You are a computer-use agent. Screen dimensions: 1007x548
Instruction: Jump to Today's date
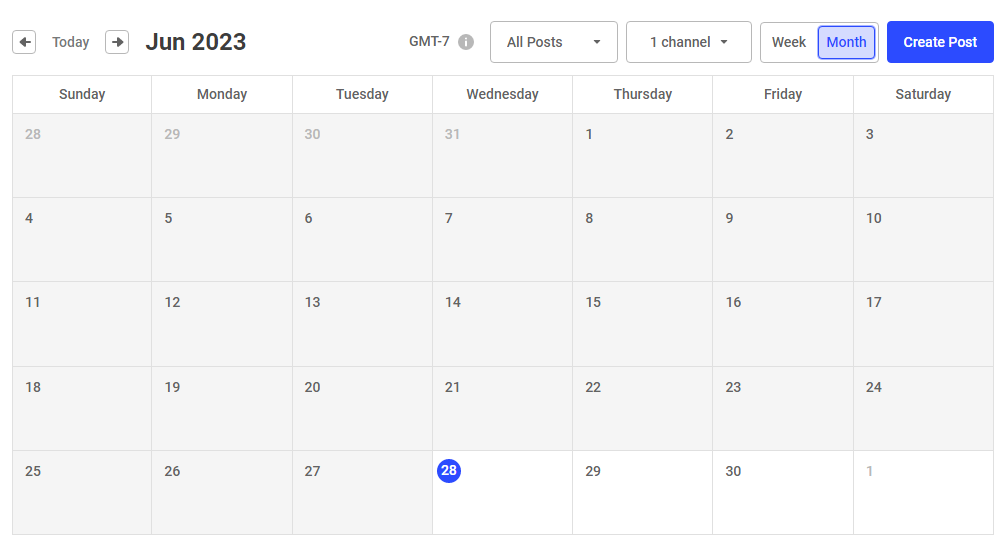71,42
